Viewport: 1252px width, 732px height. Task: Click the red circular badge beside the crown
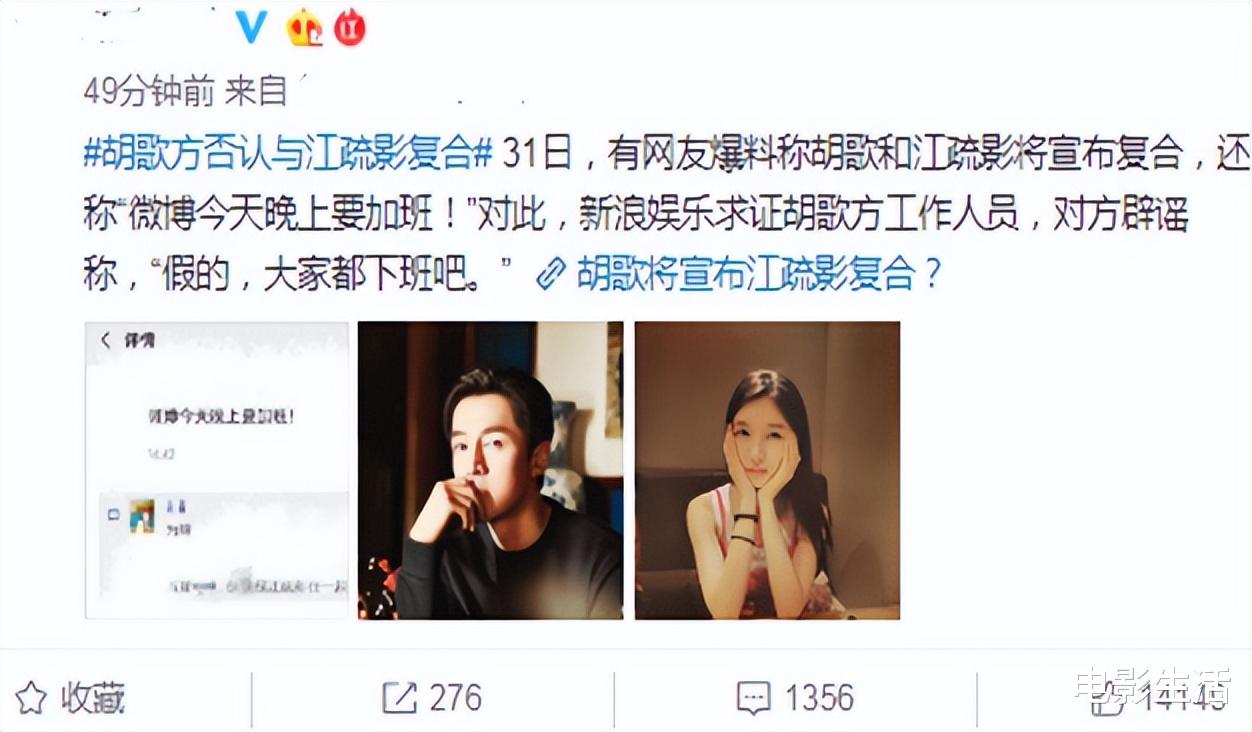click(x=349, y=27)
